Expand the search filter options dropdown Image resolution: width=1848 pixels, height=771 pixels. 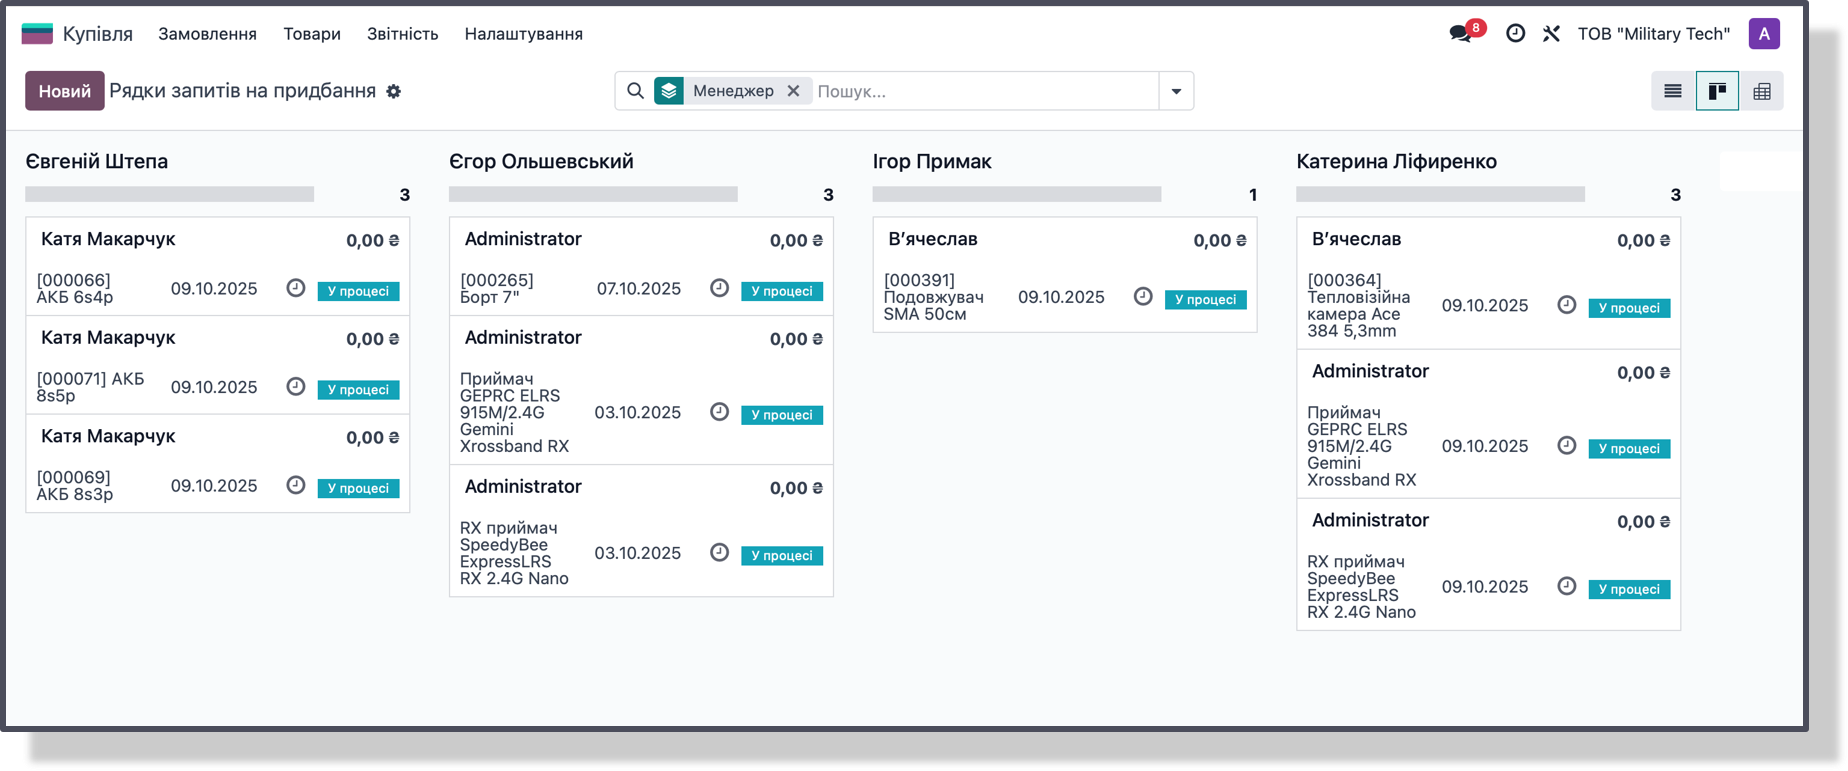pos(1176,91)
